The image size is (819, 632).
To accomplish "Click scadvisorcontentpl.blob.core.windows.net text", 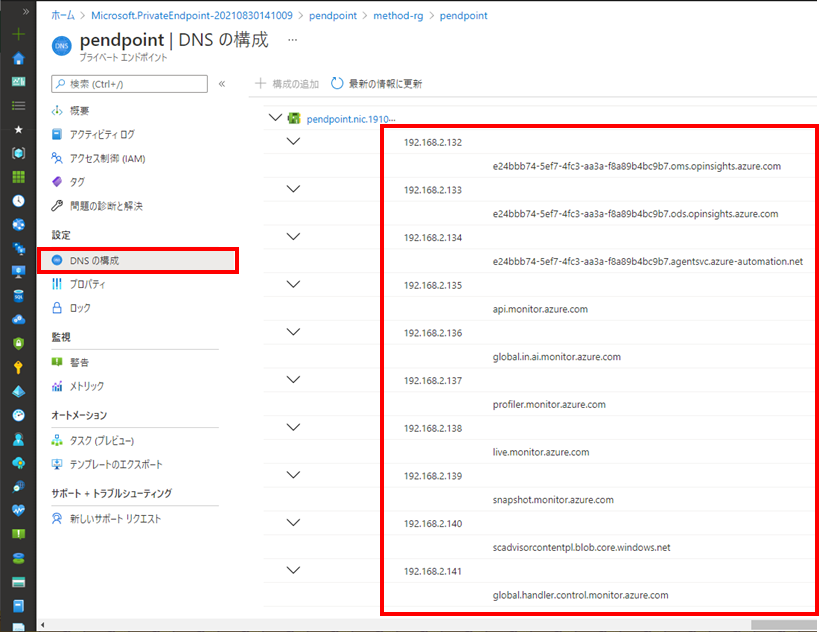I will pos(581,547).
